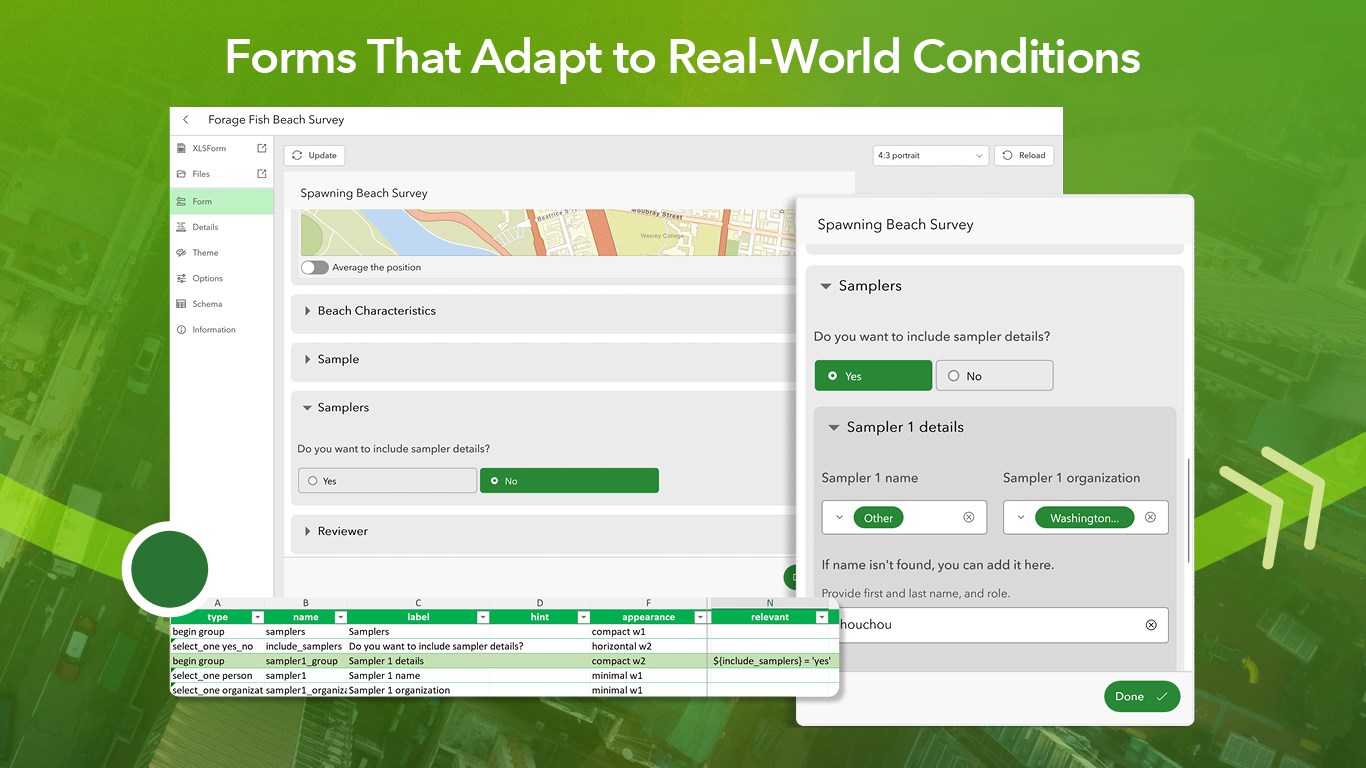Toggle Average the position switch

pos(315,268)
